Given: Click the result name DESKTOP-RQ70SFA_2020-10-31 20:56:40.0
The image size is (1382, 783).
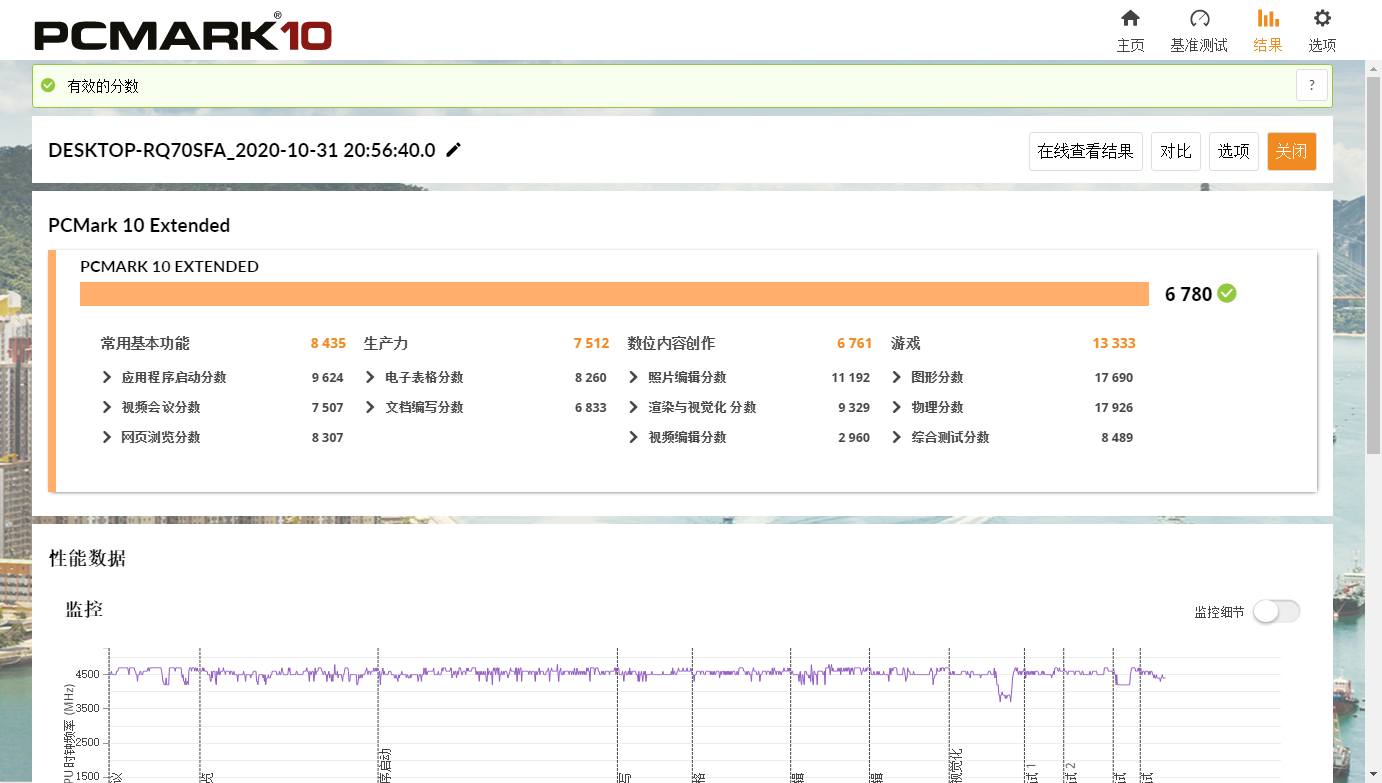Looking at the screenshot, I should click(x=242, y=150).
